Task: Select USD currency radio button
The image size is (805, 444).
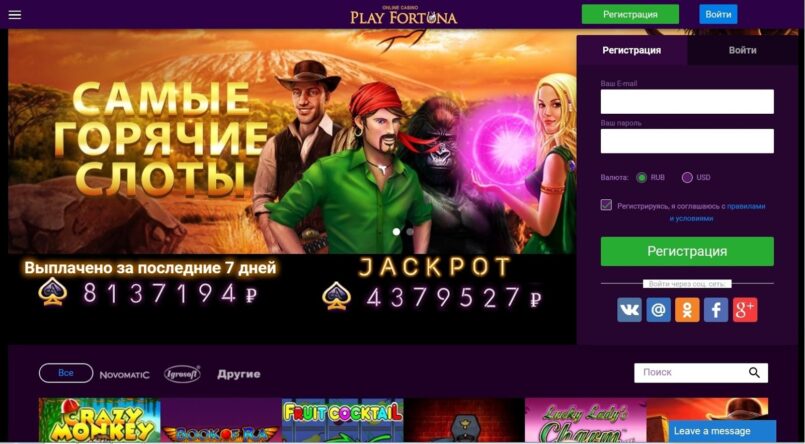Action: coord(687,178)
